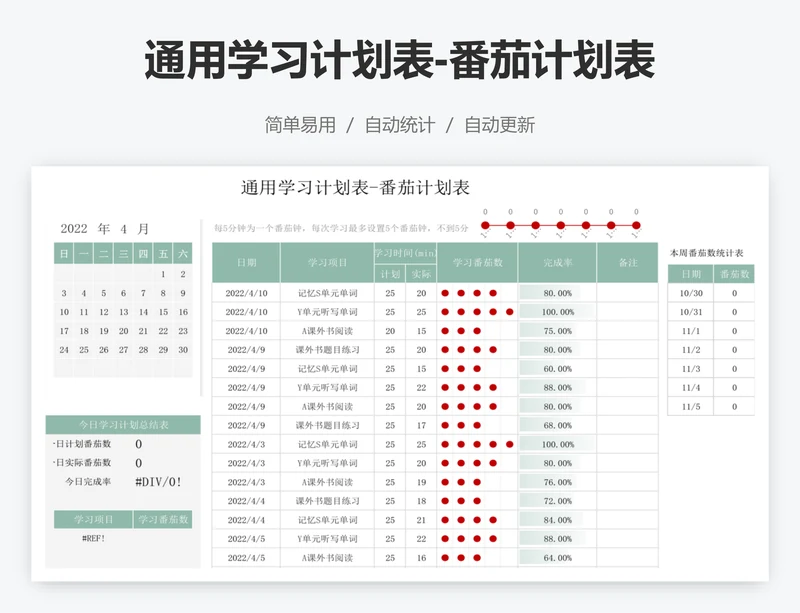Select calendar day 21
800x613 pixels.
pos(143,331)
